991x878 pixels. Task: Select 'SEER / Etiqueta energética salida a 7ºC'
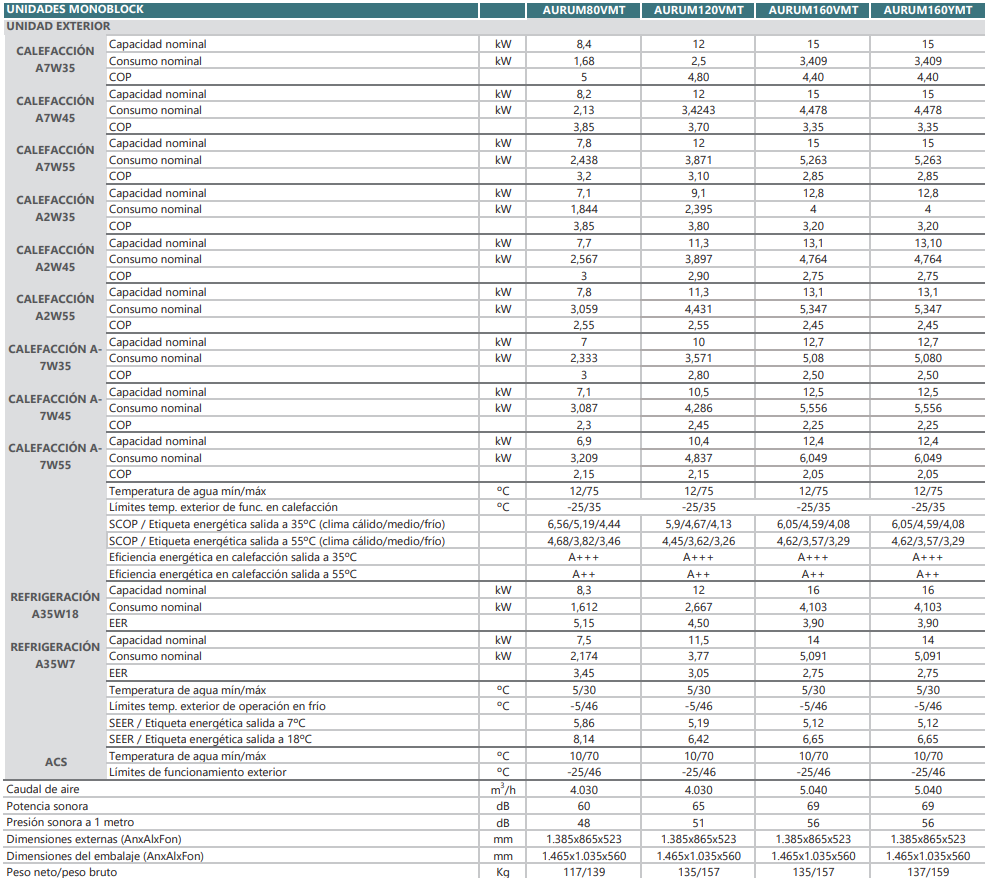tap(207, 723)
